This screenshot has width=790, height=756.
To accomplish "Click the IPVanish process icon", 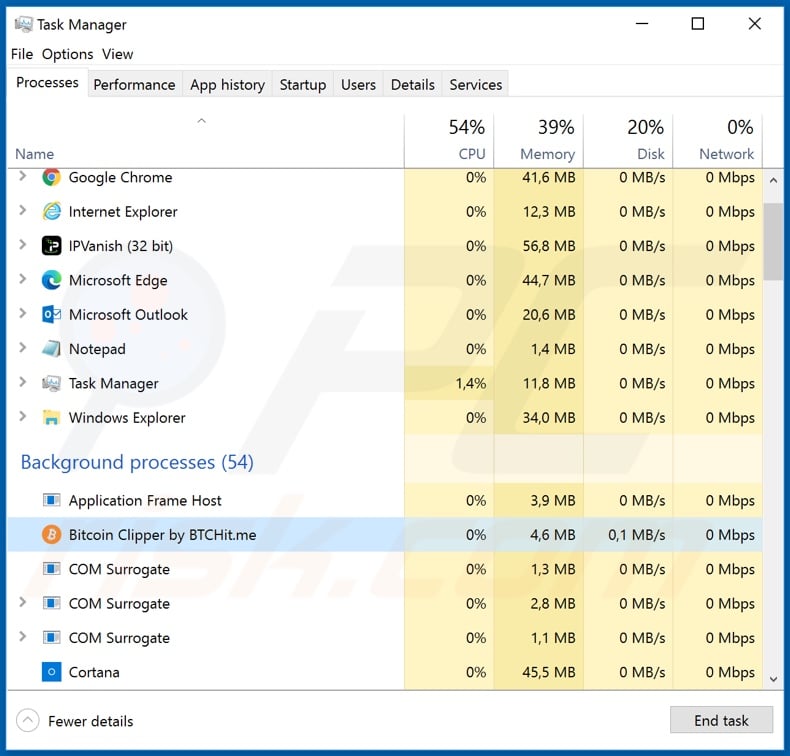I will click(x=51, y=246).
